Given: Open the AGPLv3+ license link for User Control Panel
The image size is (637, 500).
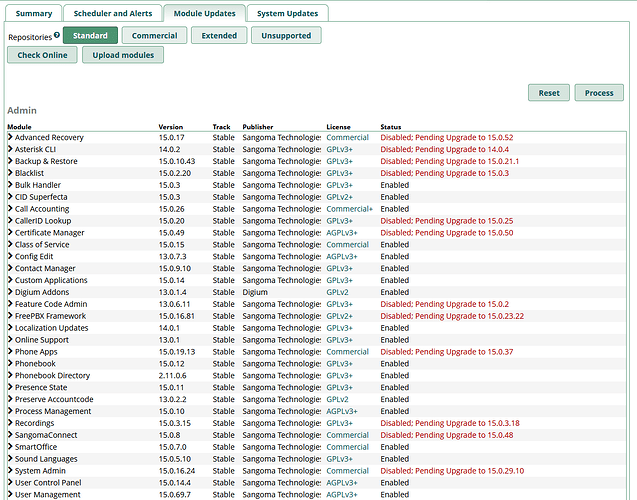Looking at the screenshot, I should tap(342, 483).
